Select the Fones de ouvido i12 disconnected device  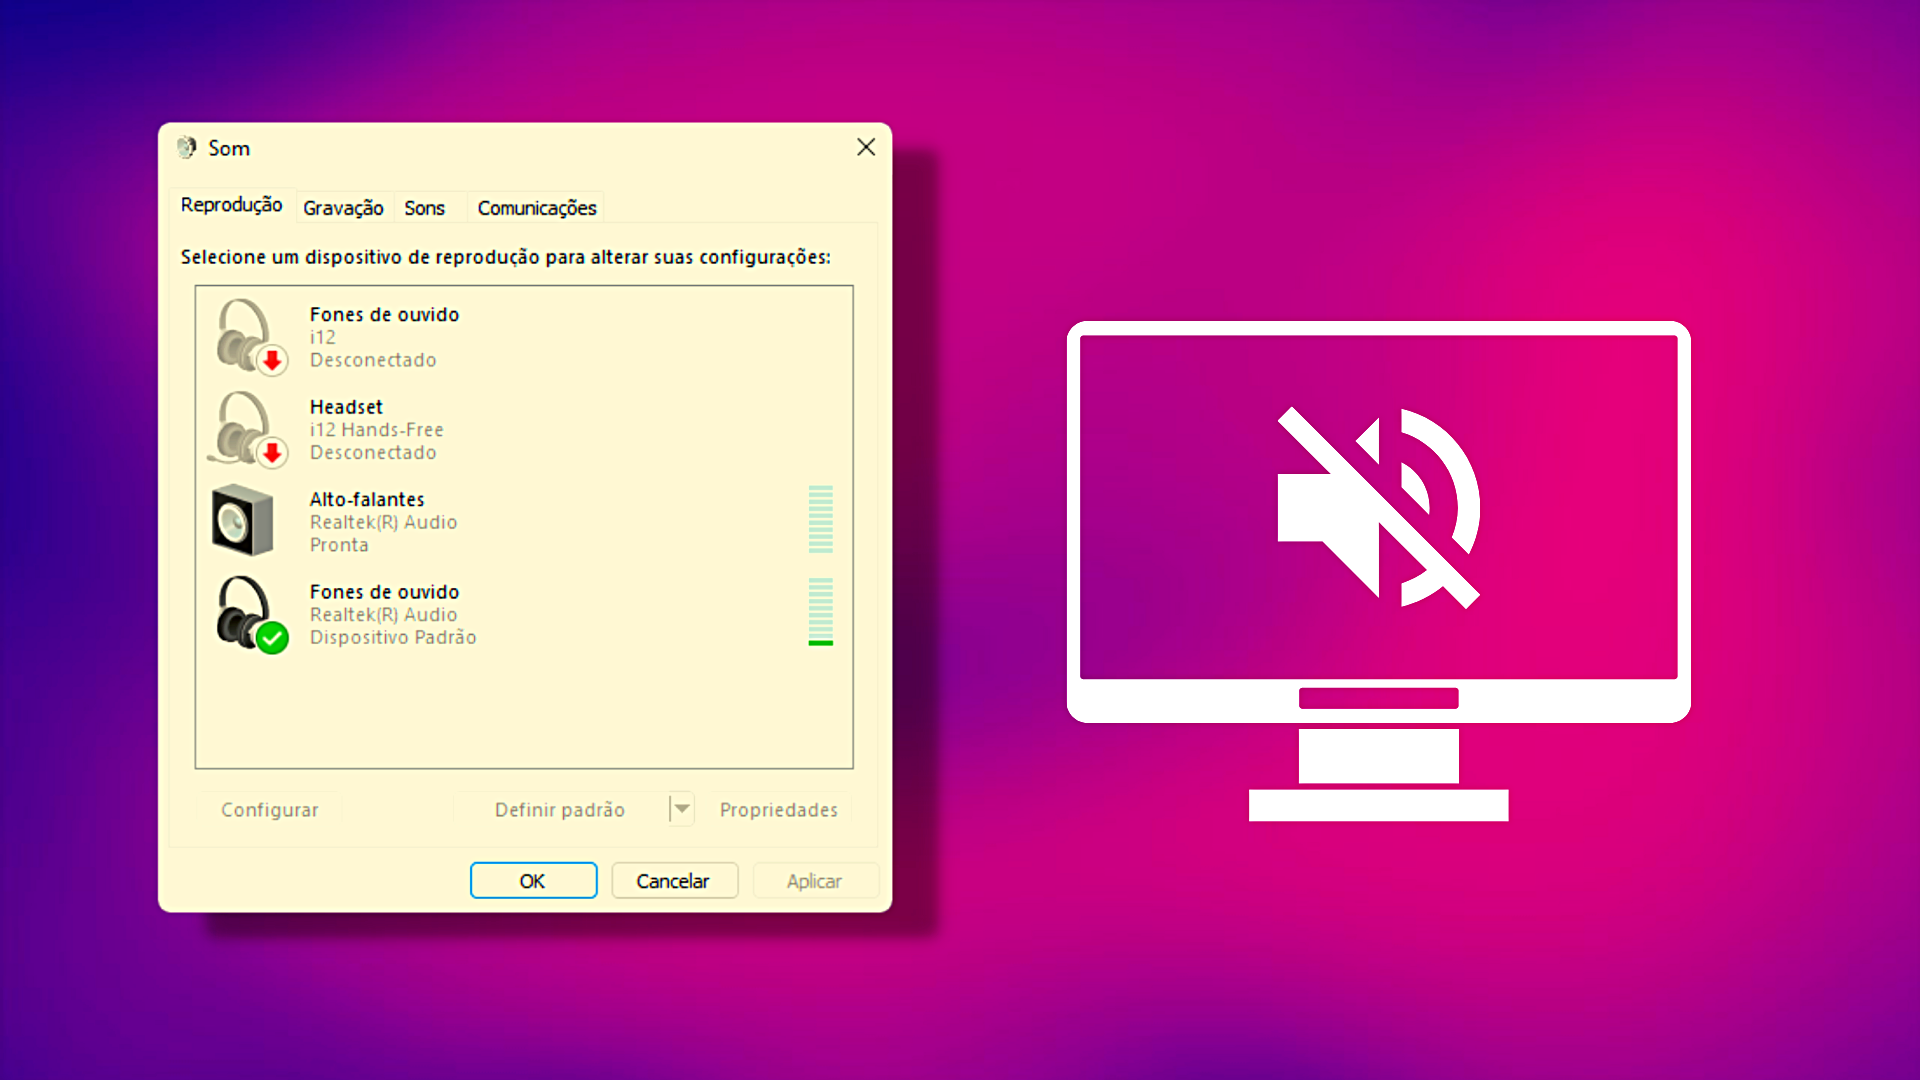(x=524, y=336)
